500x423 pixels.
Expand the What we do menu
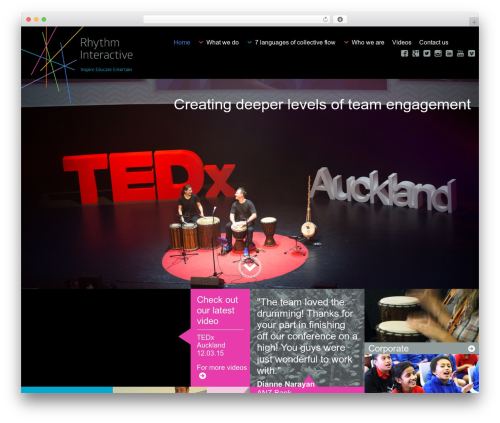[219, 42]
